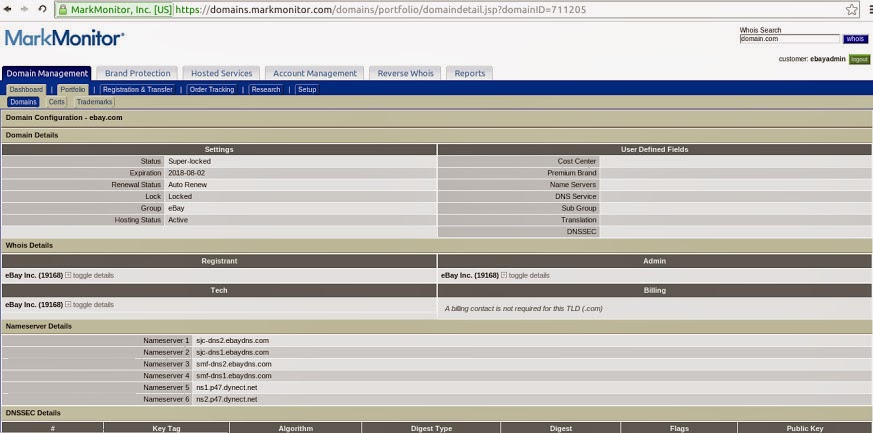Select Portfolio submenu item
Viewport: 873px width, 433px height.
point(73,90)
